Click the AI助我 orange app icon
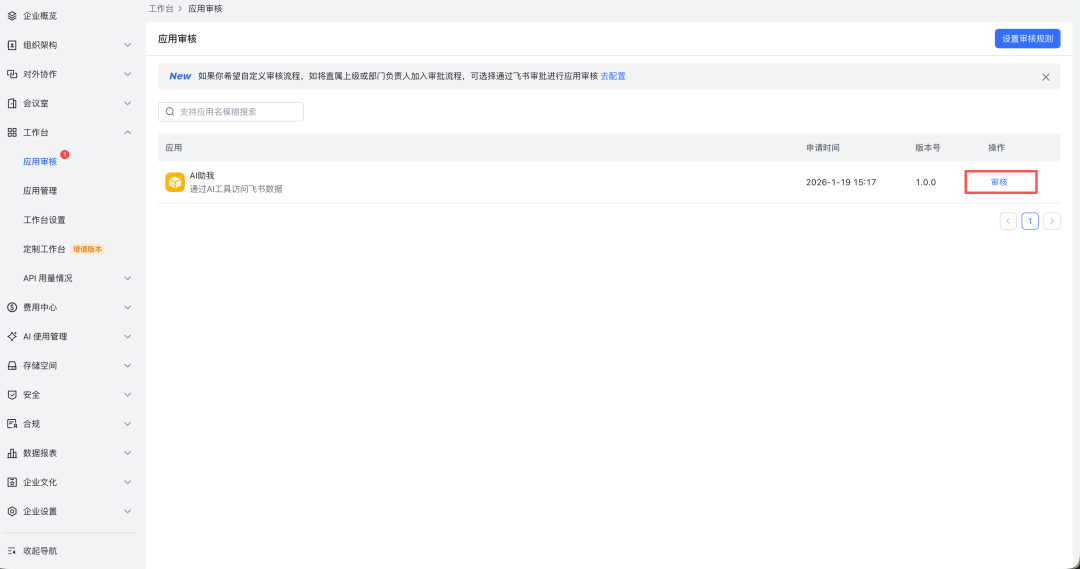Viewport: 1080px width, 569px height. coord(175,182)
